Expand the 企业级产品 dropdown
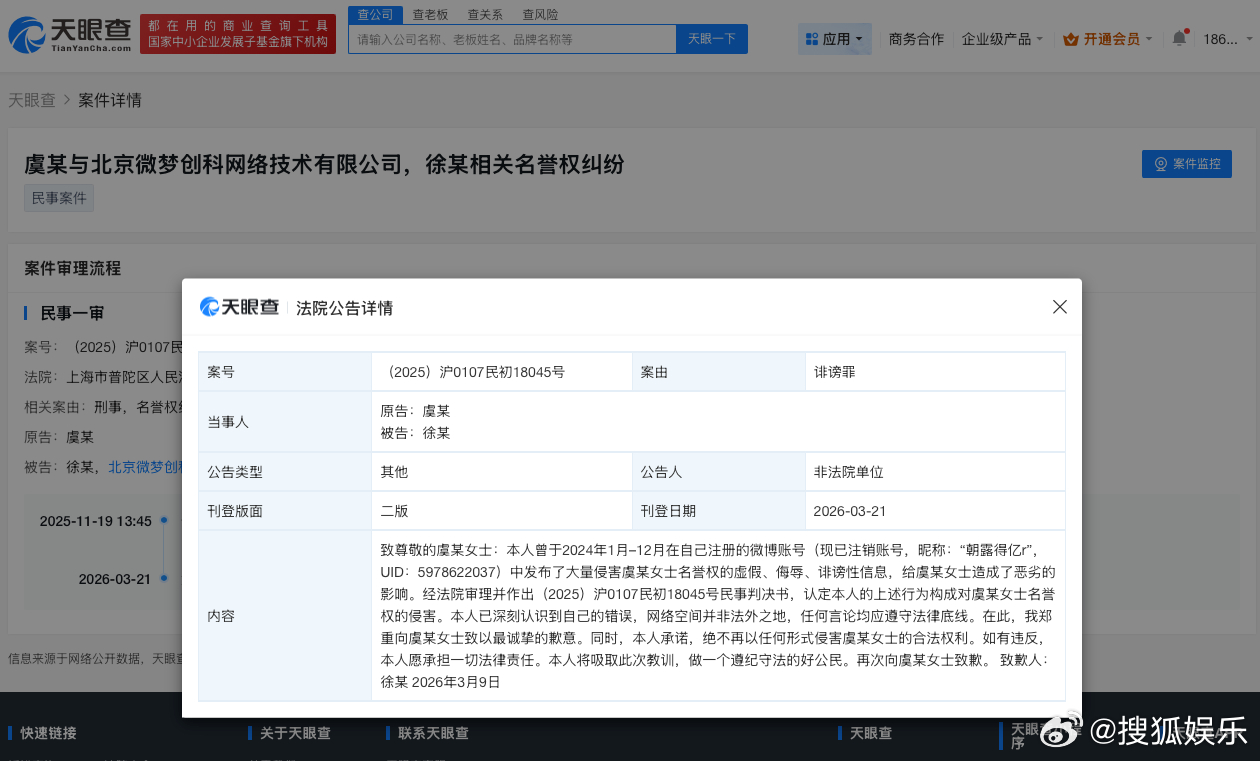This screenshot has height=761, width=1260. (x=1002, y=39)
